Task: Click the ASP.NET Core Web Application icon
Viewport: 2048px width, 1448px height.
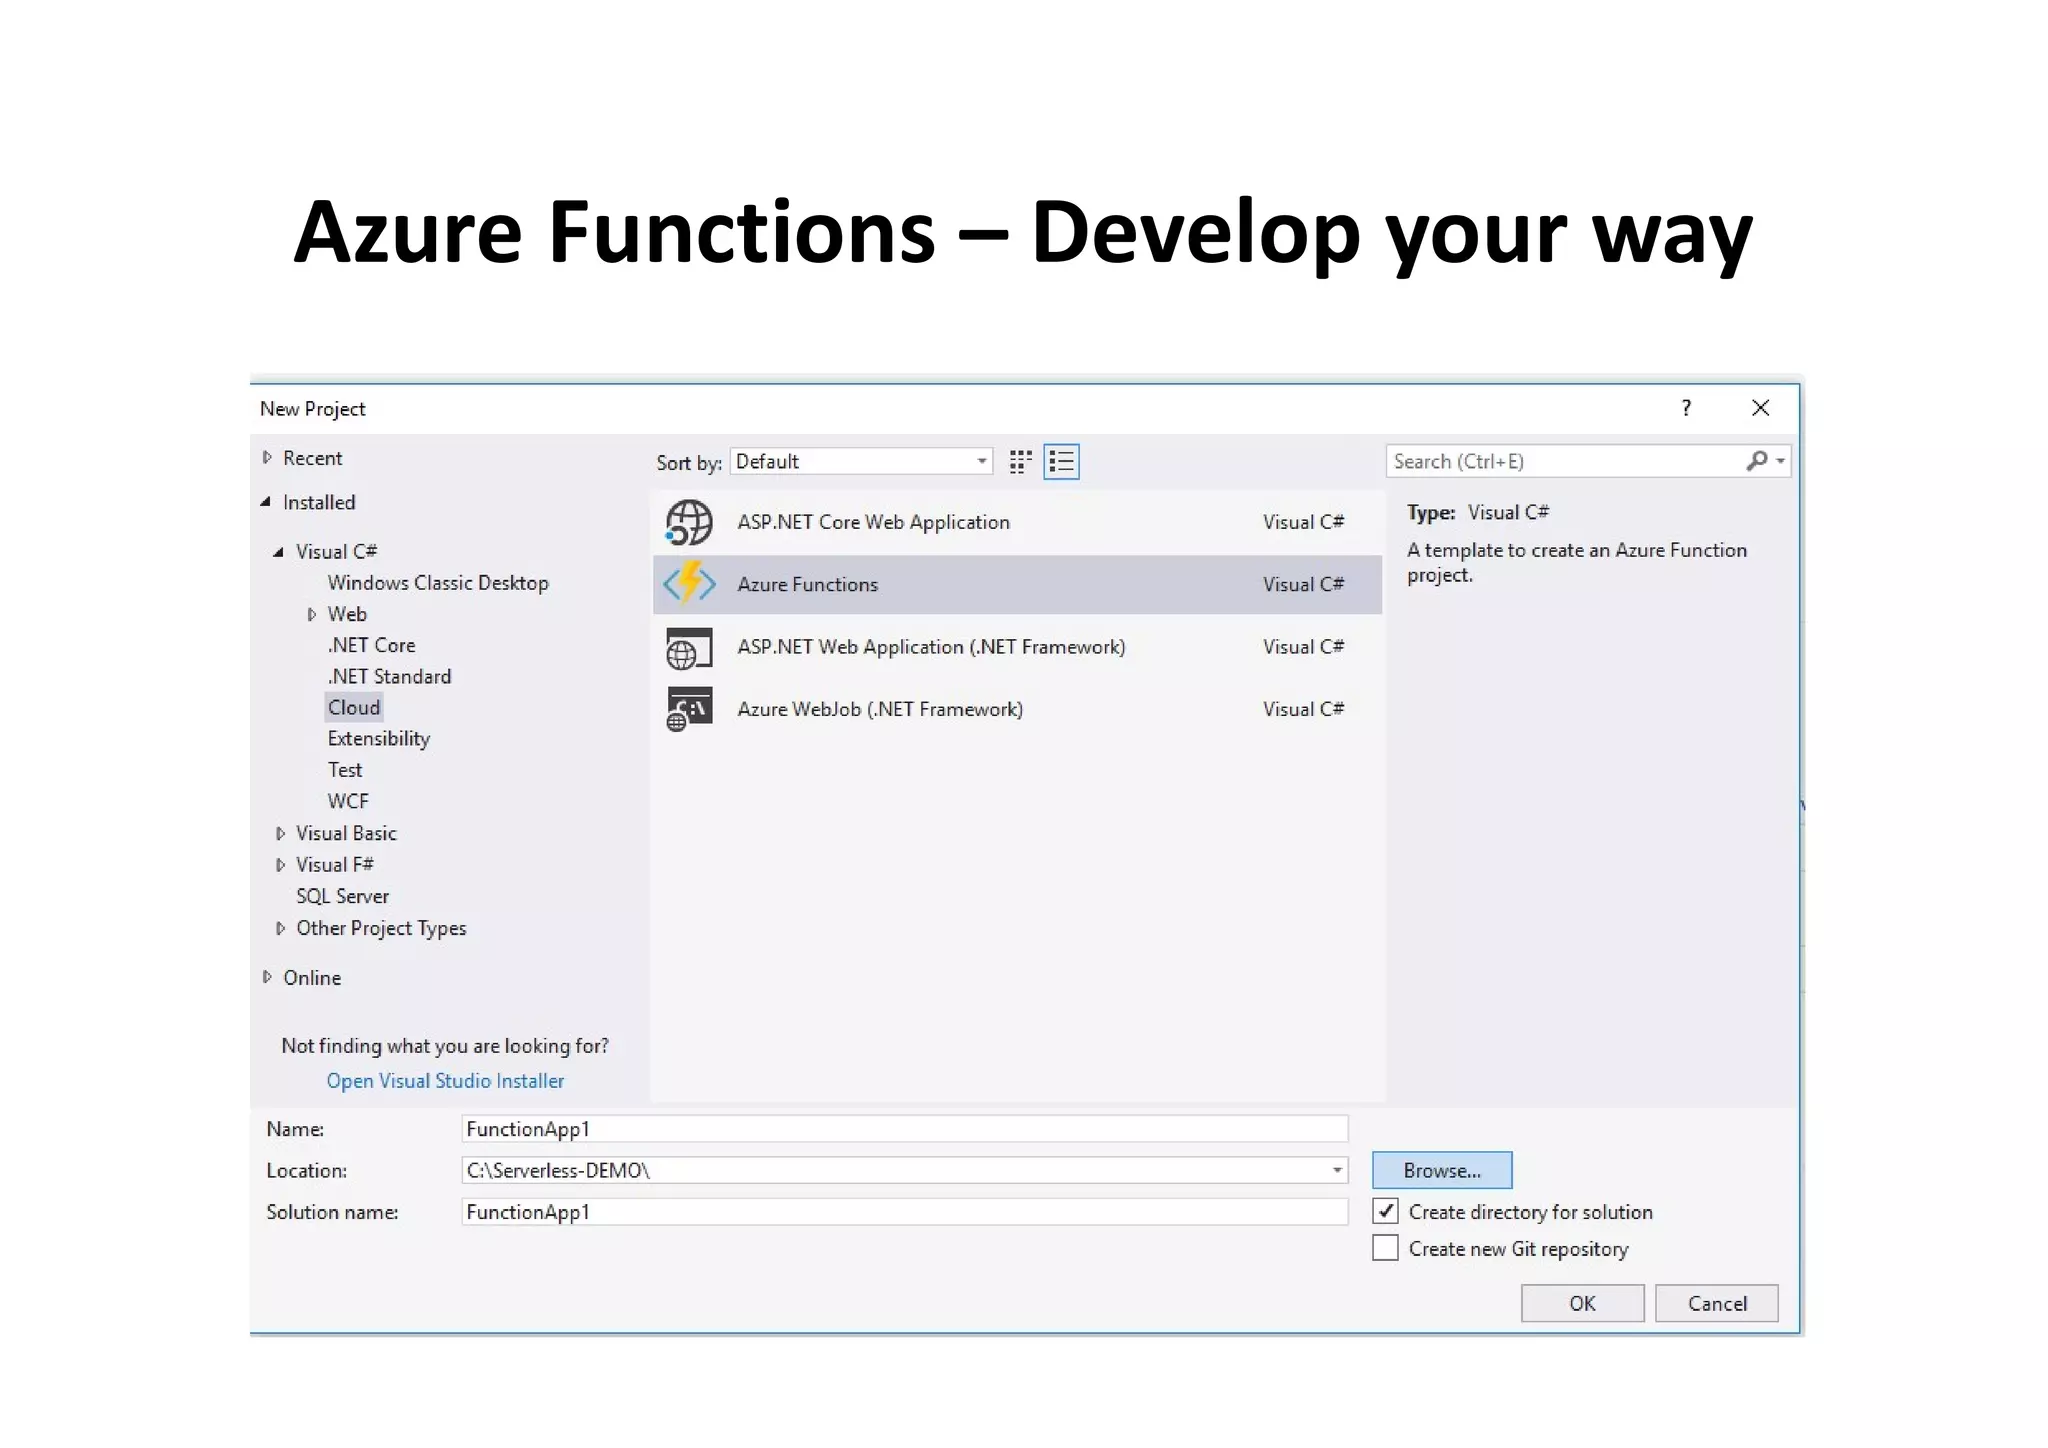Action: coord(689,522)
